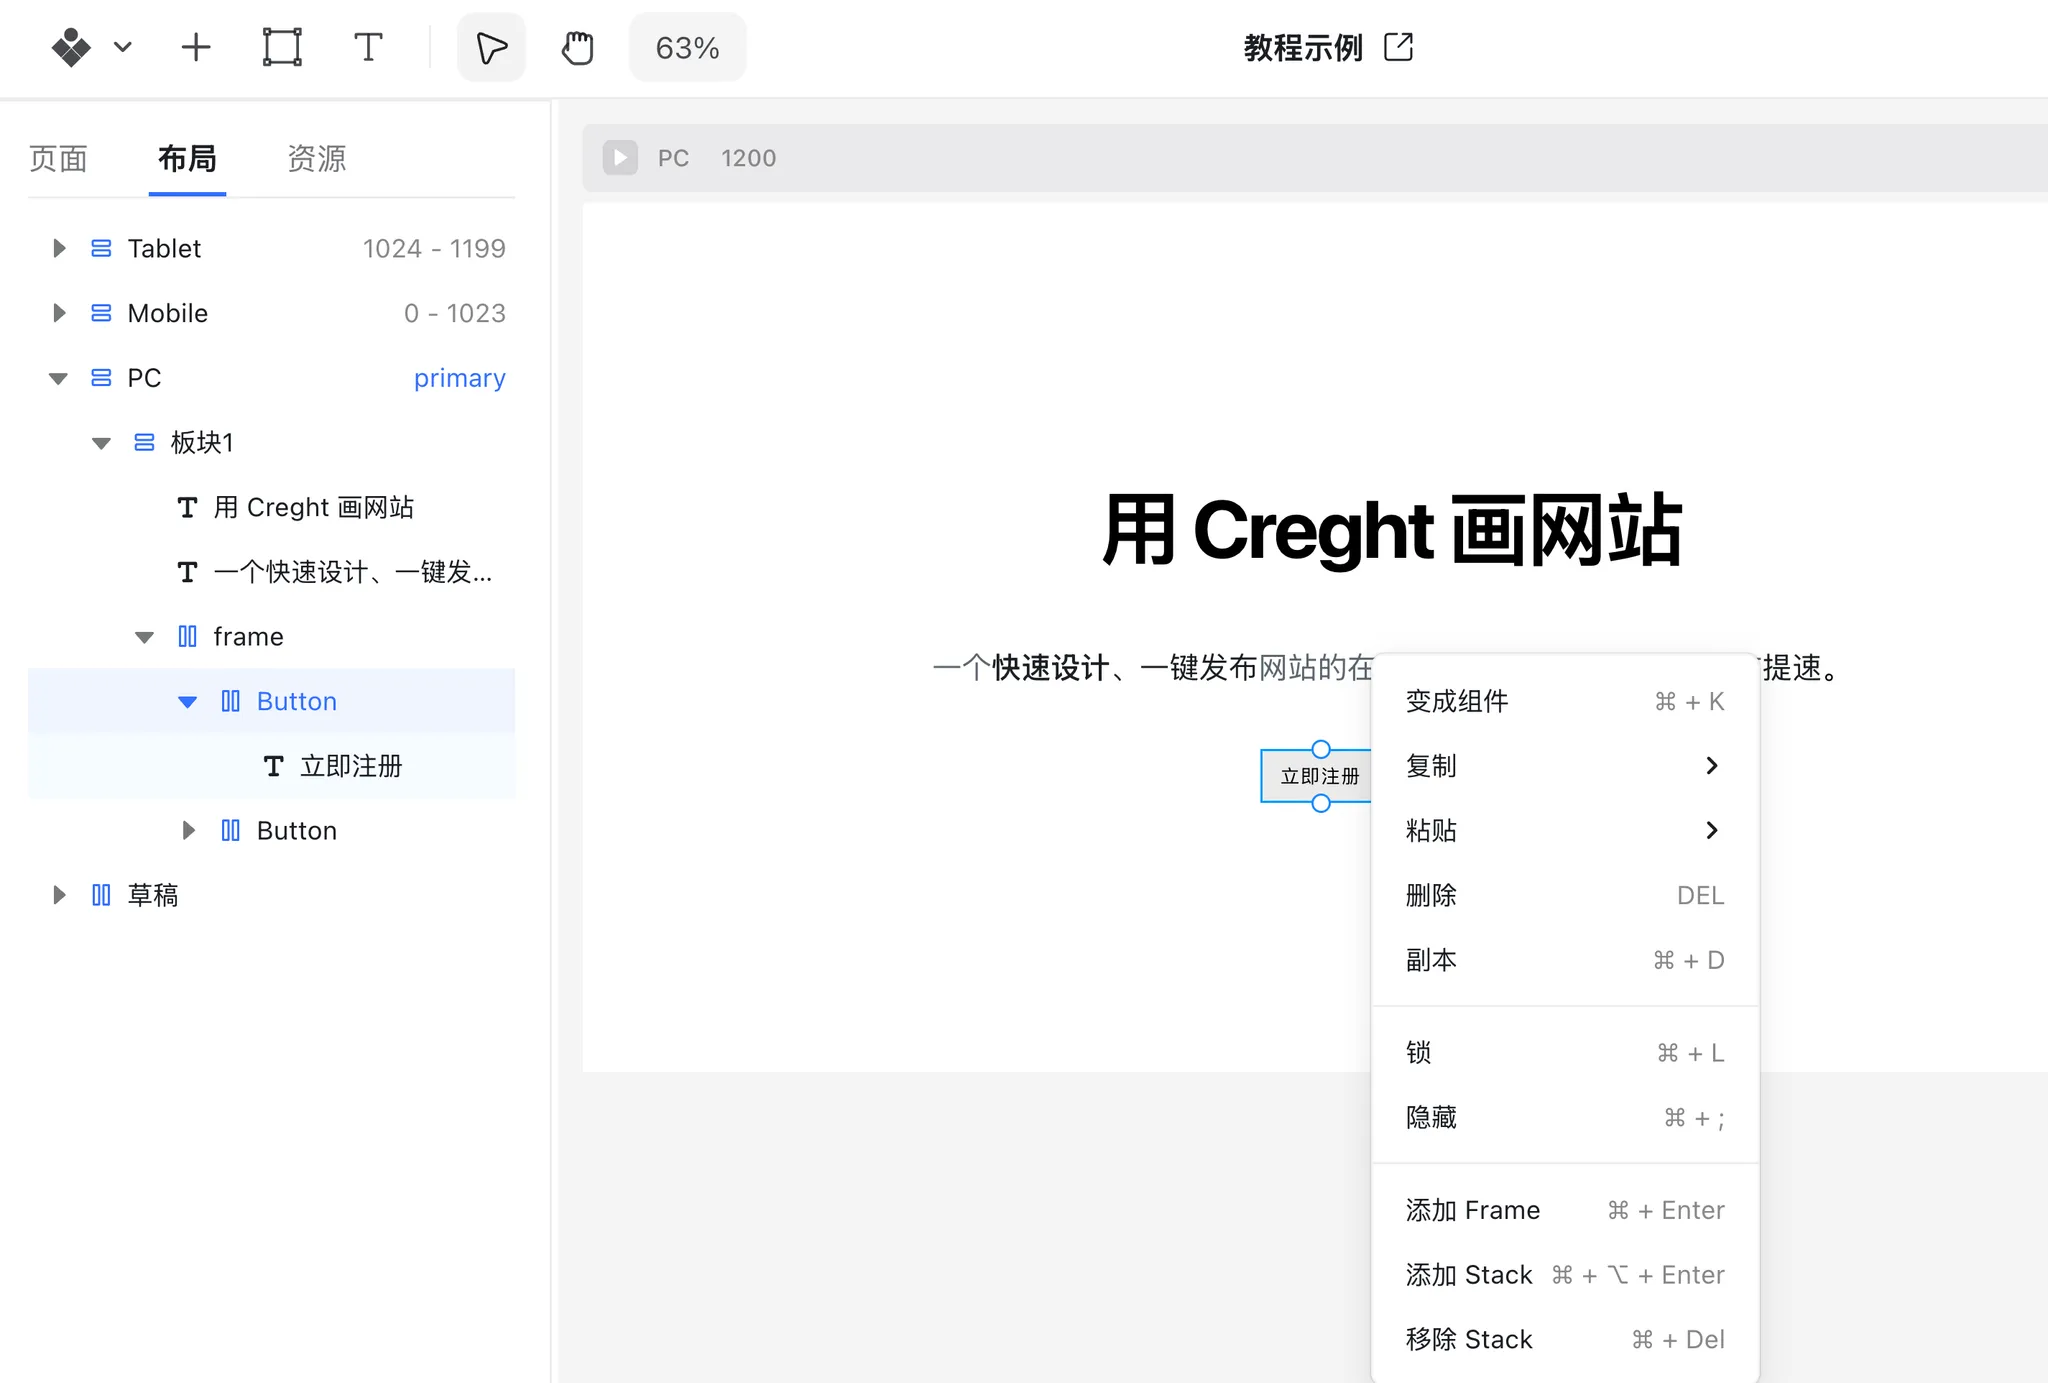Click the Mobile stack icon

pyautogui.click(x=101, y=313)
